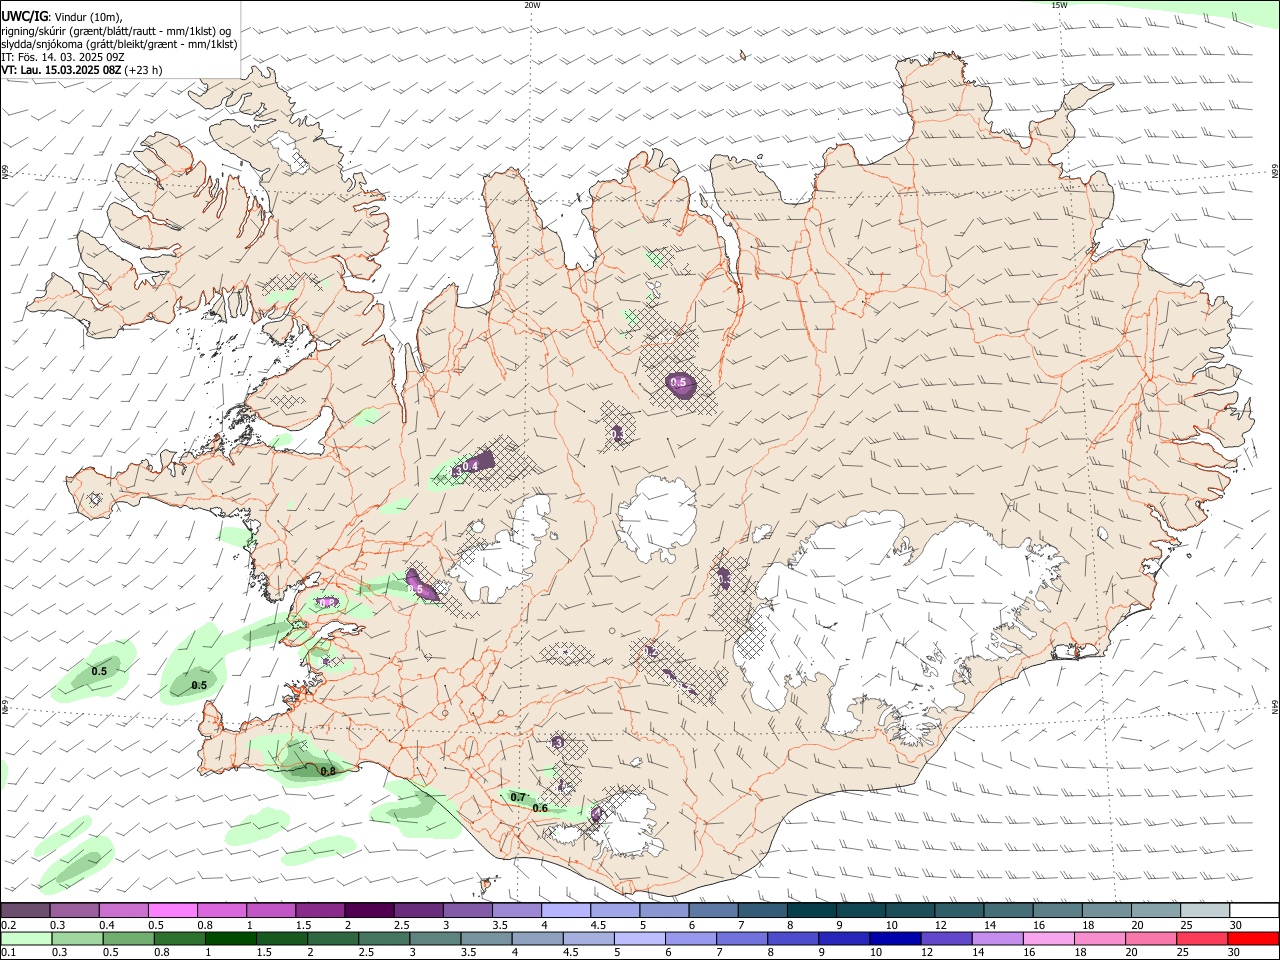
Task: Select the medium green 0.5–0.8 rain legend swatch
Action: pos(128,939)
